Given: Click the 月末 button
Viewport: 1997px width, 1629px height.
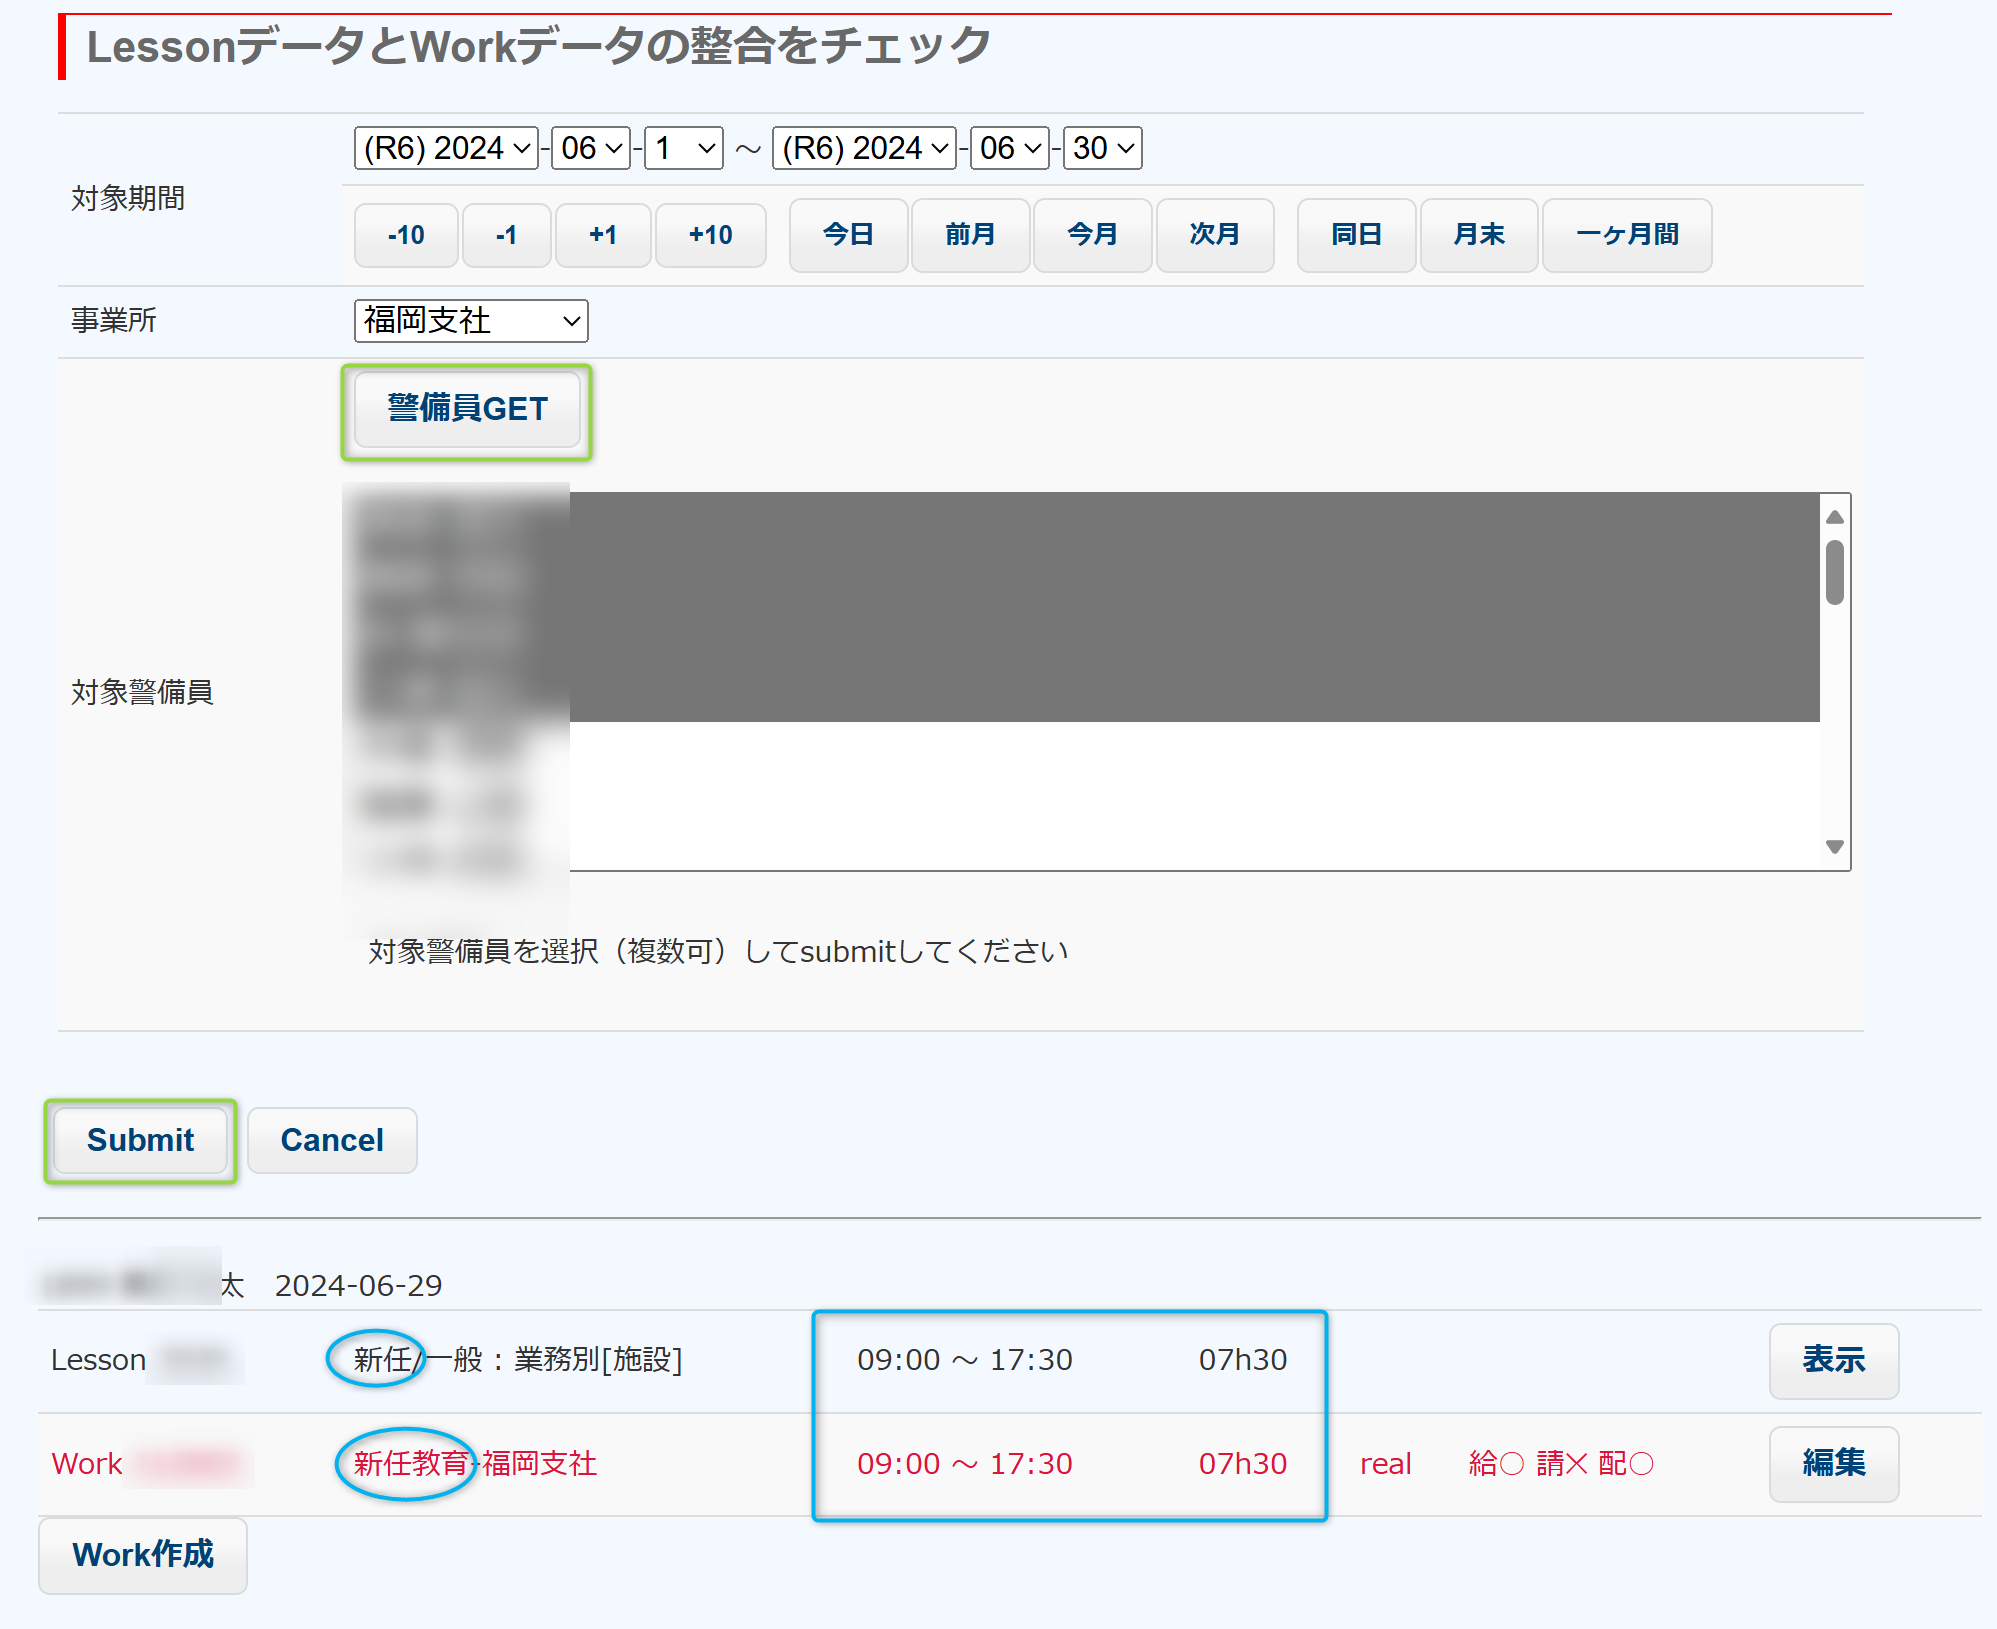Looking at the screenshot, I should point(1478,235).
